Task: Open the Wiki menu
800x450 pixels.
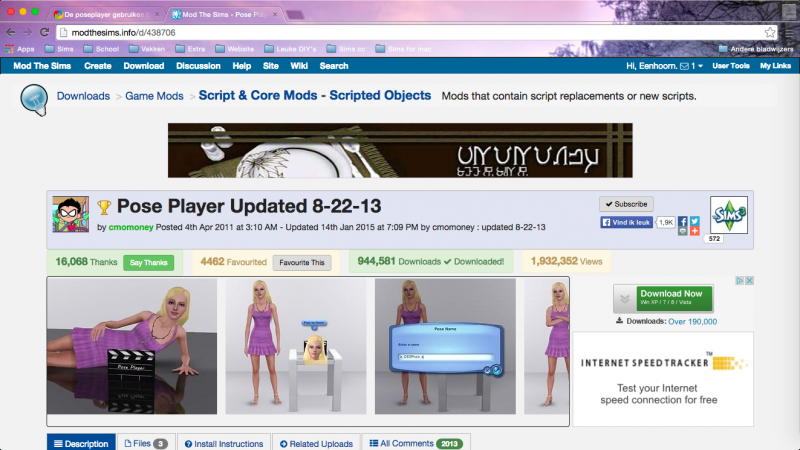Action: coord(298,66)
